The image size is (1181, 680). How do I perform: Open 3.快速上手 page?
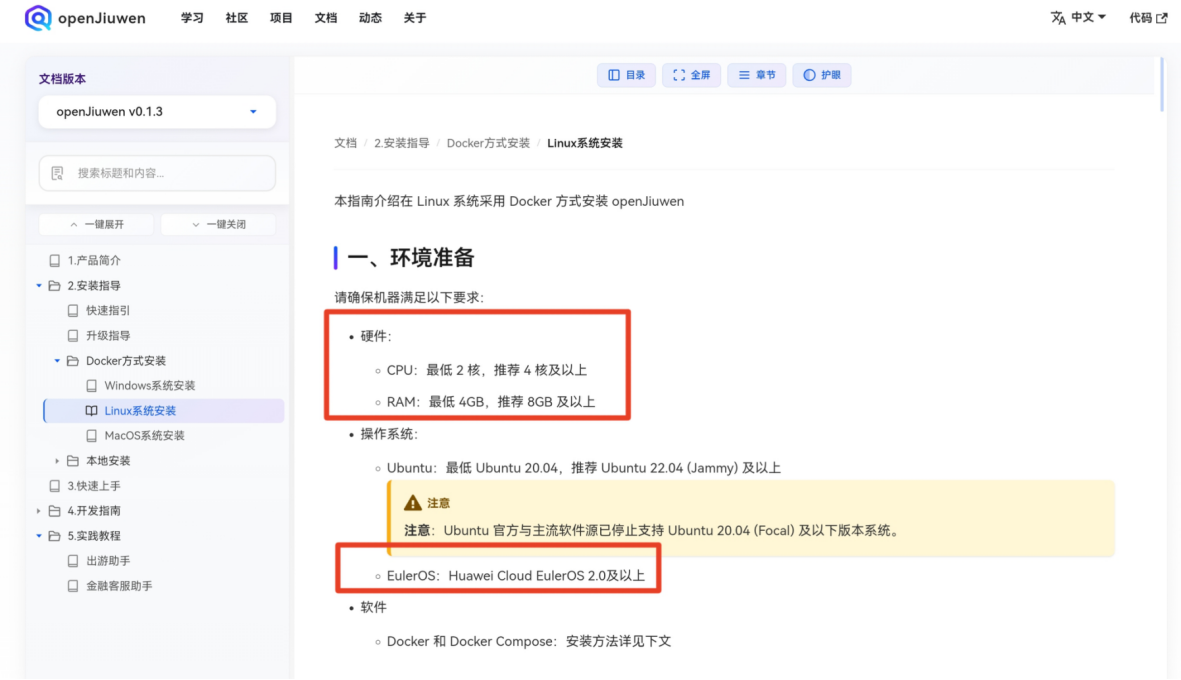93,486
